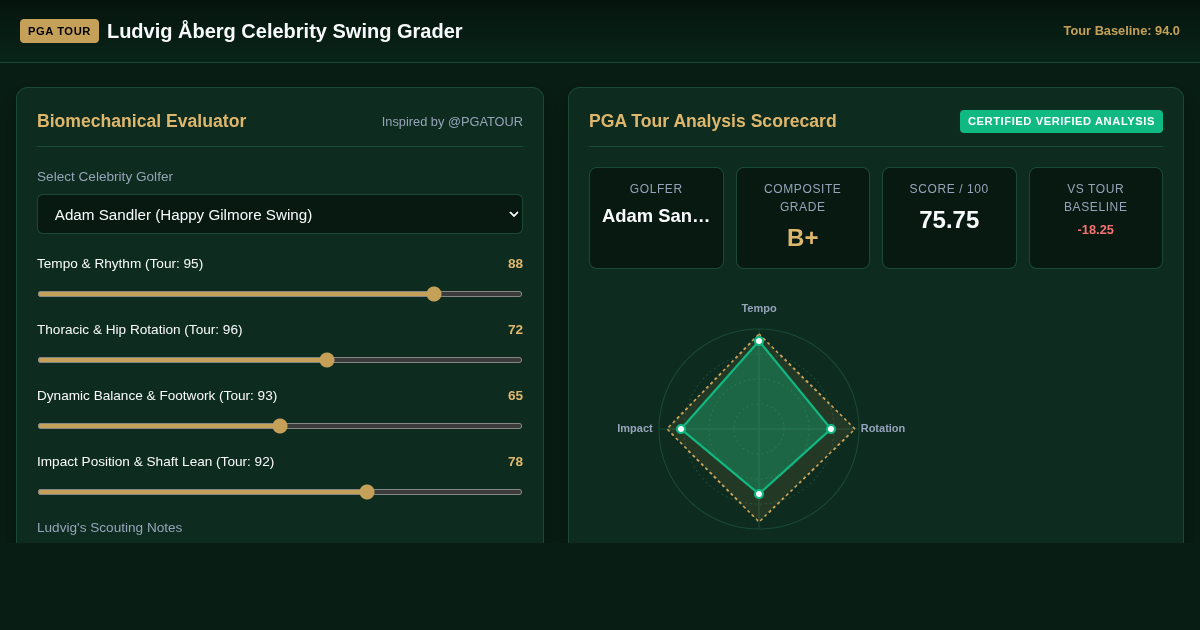Click the -18.25 vs tour baseline value
This screenshot has width=1200, height=630.
1095,230
